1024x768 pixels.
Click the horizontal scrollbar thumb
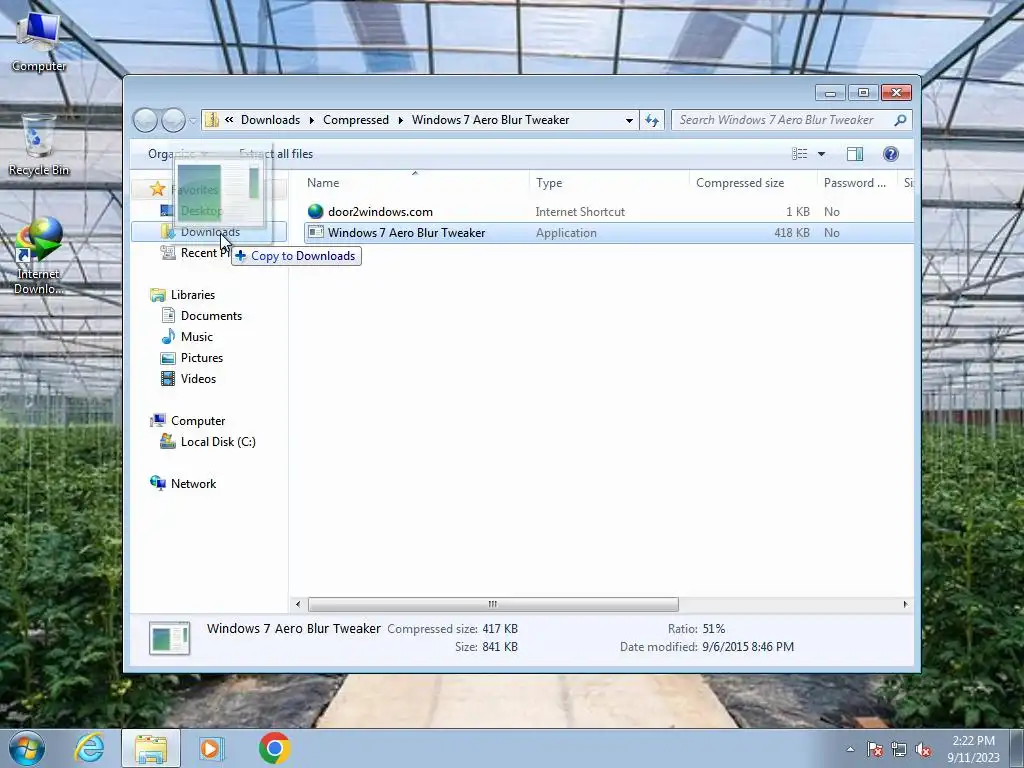point(493,604)
